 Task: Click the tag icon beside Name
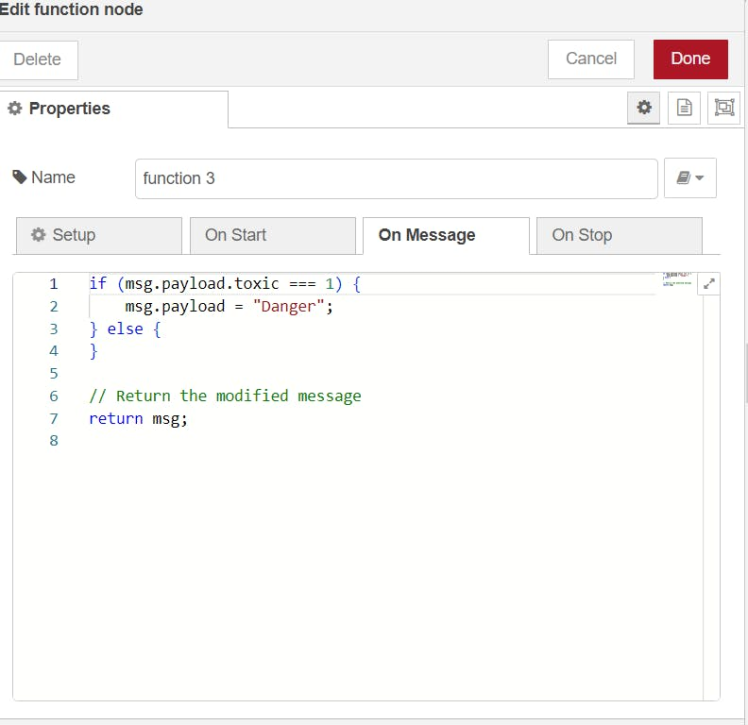[20, 177]
